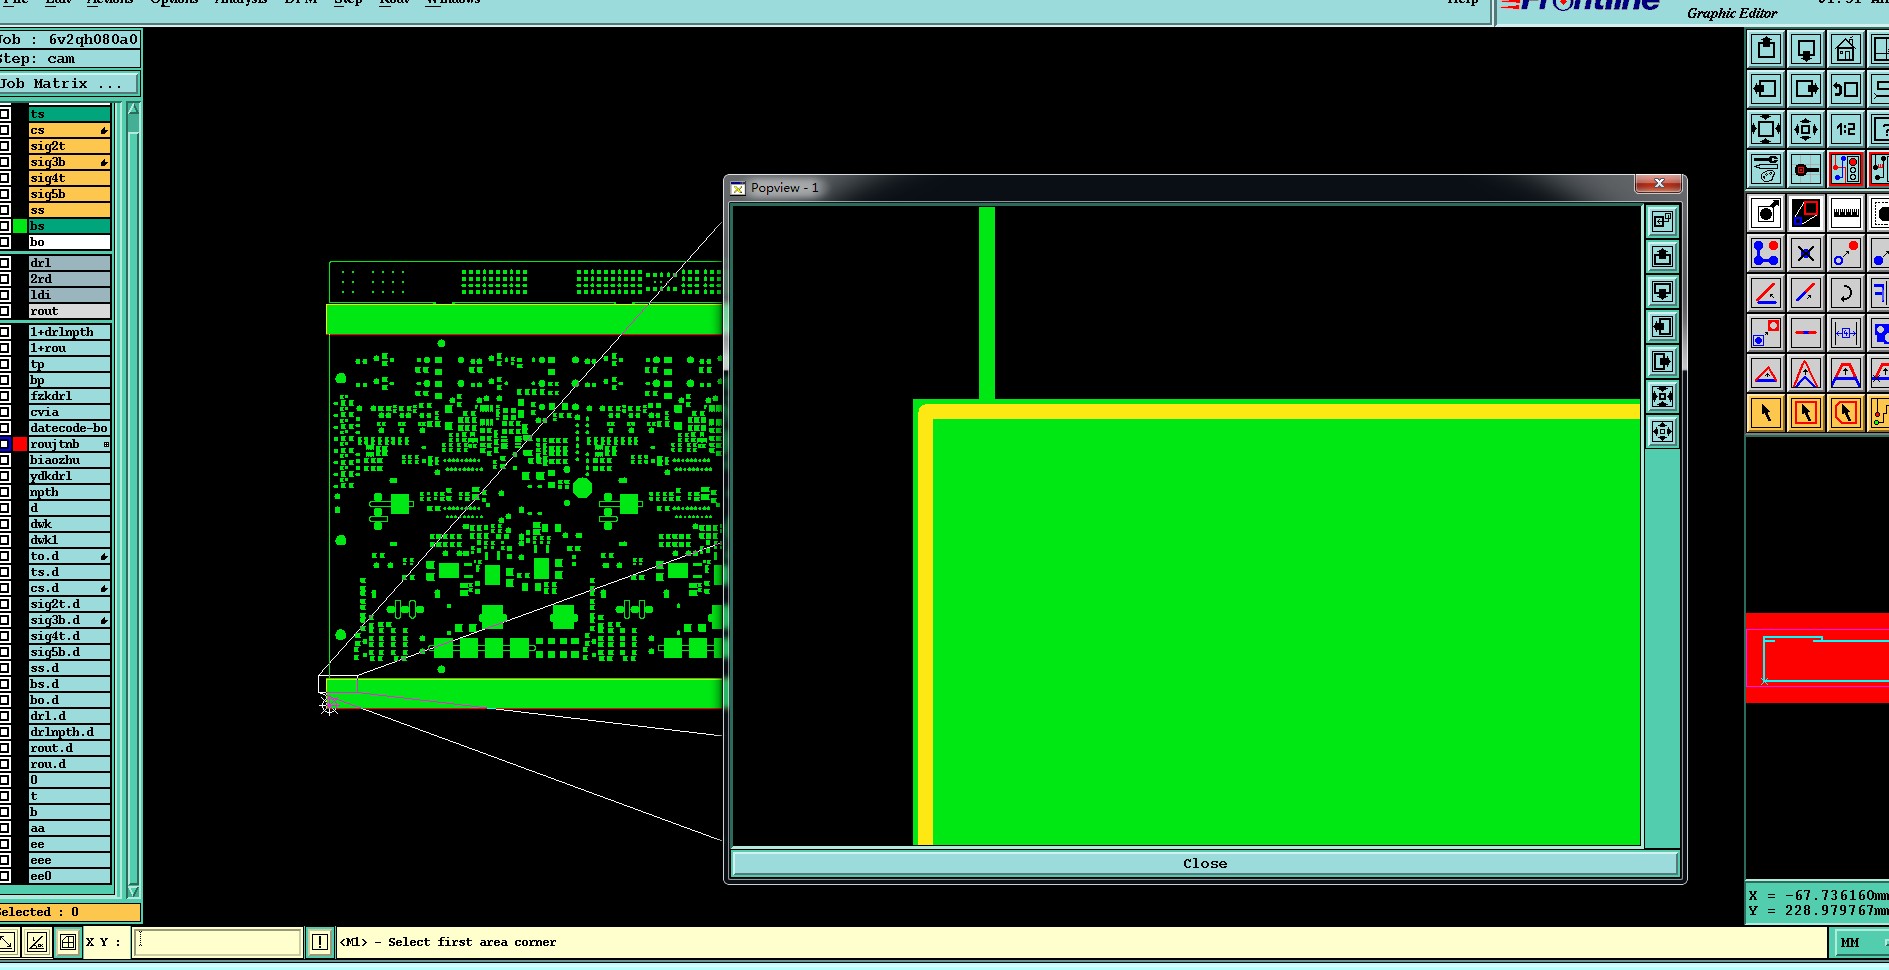Click the black red-blue squares icon
This screenshot has height=970, width=1889.
pyautogui.click(x=1806, y=213)
